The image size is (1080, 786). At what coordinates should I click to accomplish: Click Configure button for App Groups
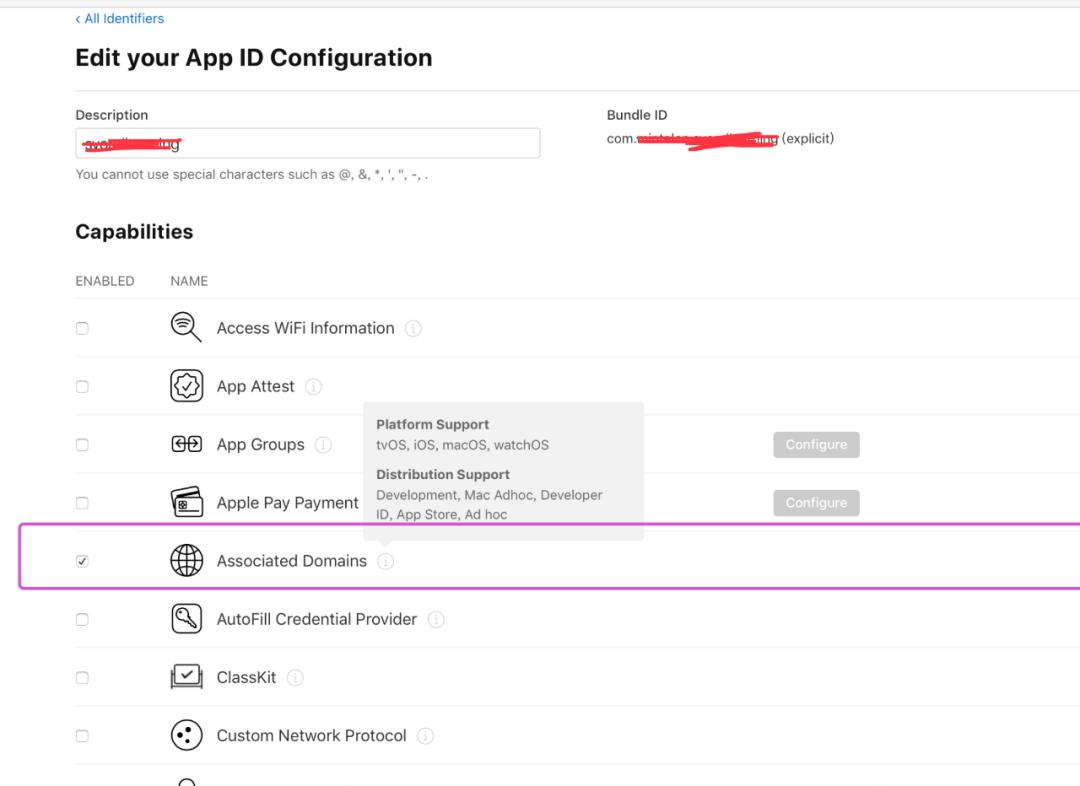coord(816,445)
